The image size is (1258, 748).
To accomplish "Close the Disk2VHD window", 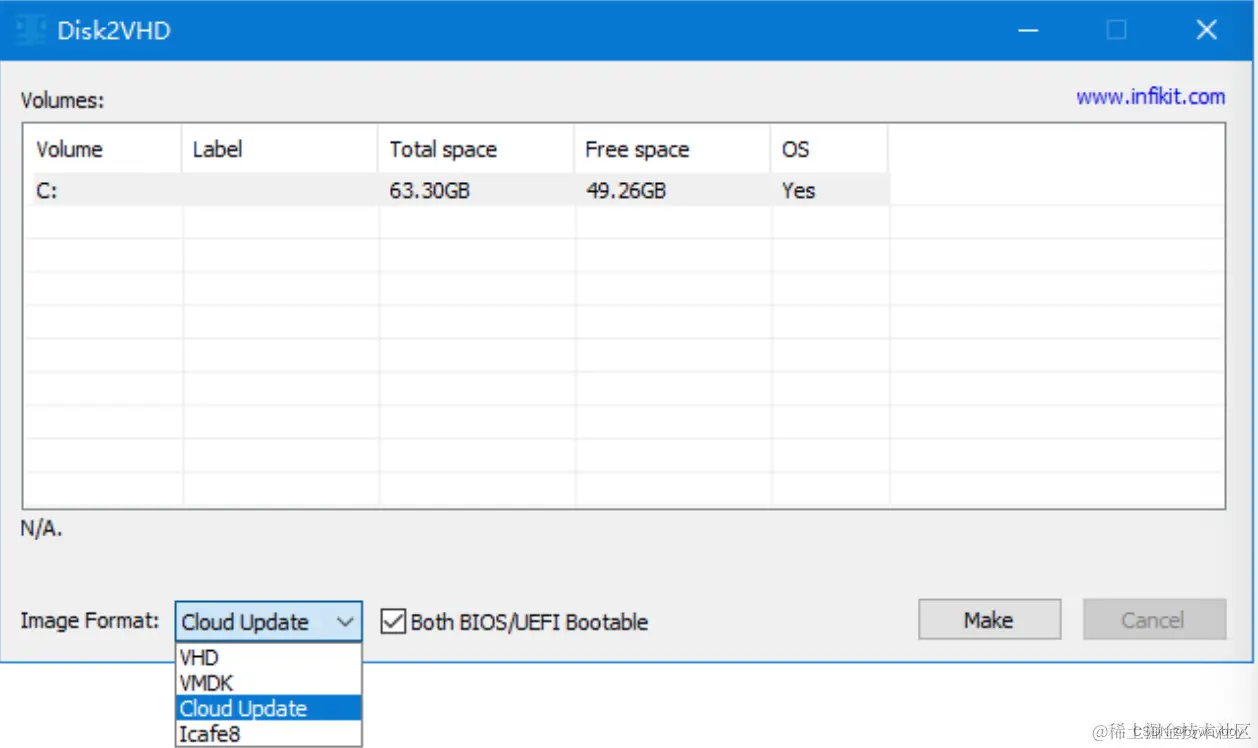I will click(x=1206, y=31).
